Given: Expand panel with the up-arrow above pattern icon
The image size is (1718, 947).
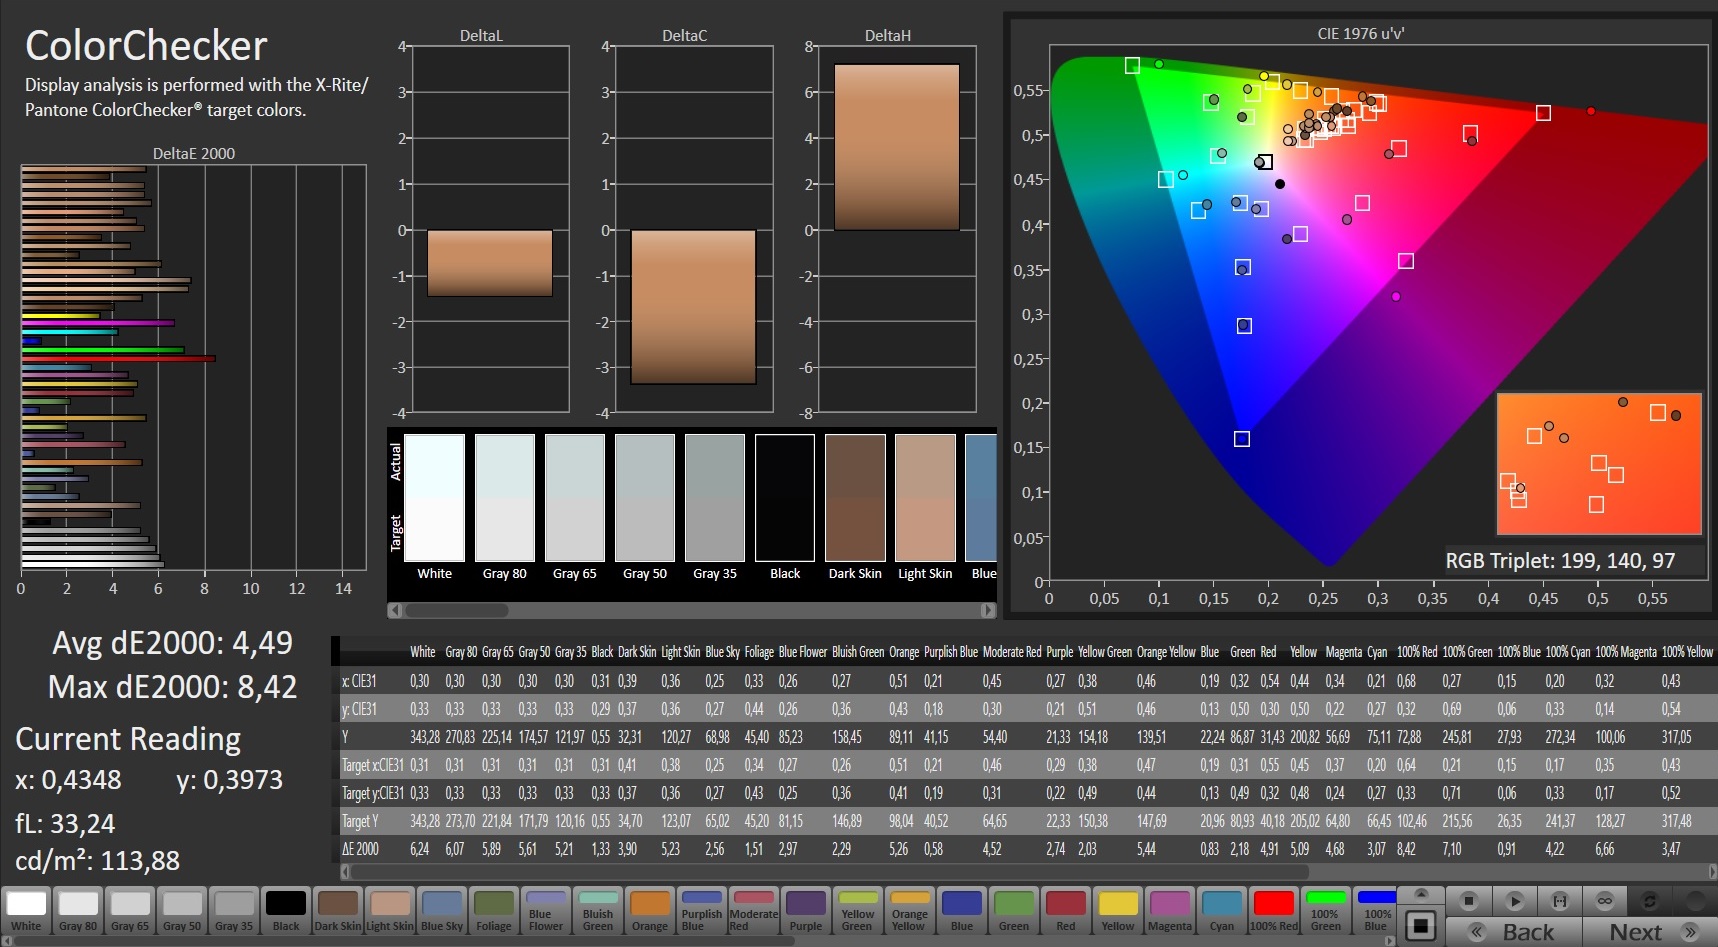Looking at the screenshot, I should [1421, 893].
